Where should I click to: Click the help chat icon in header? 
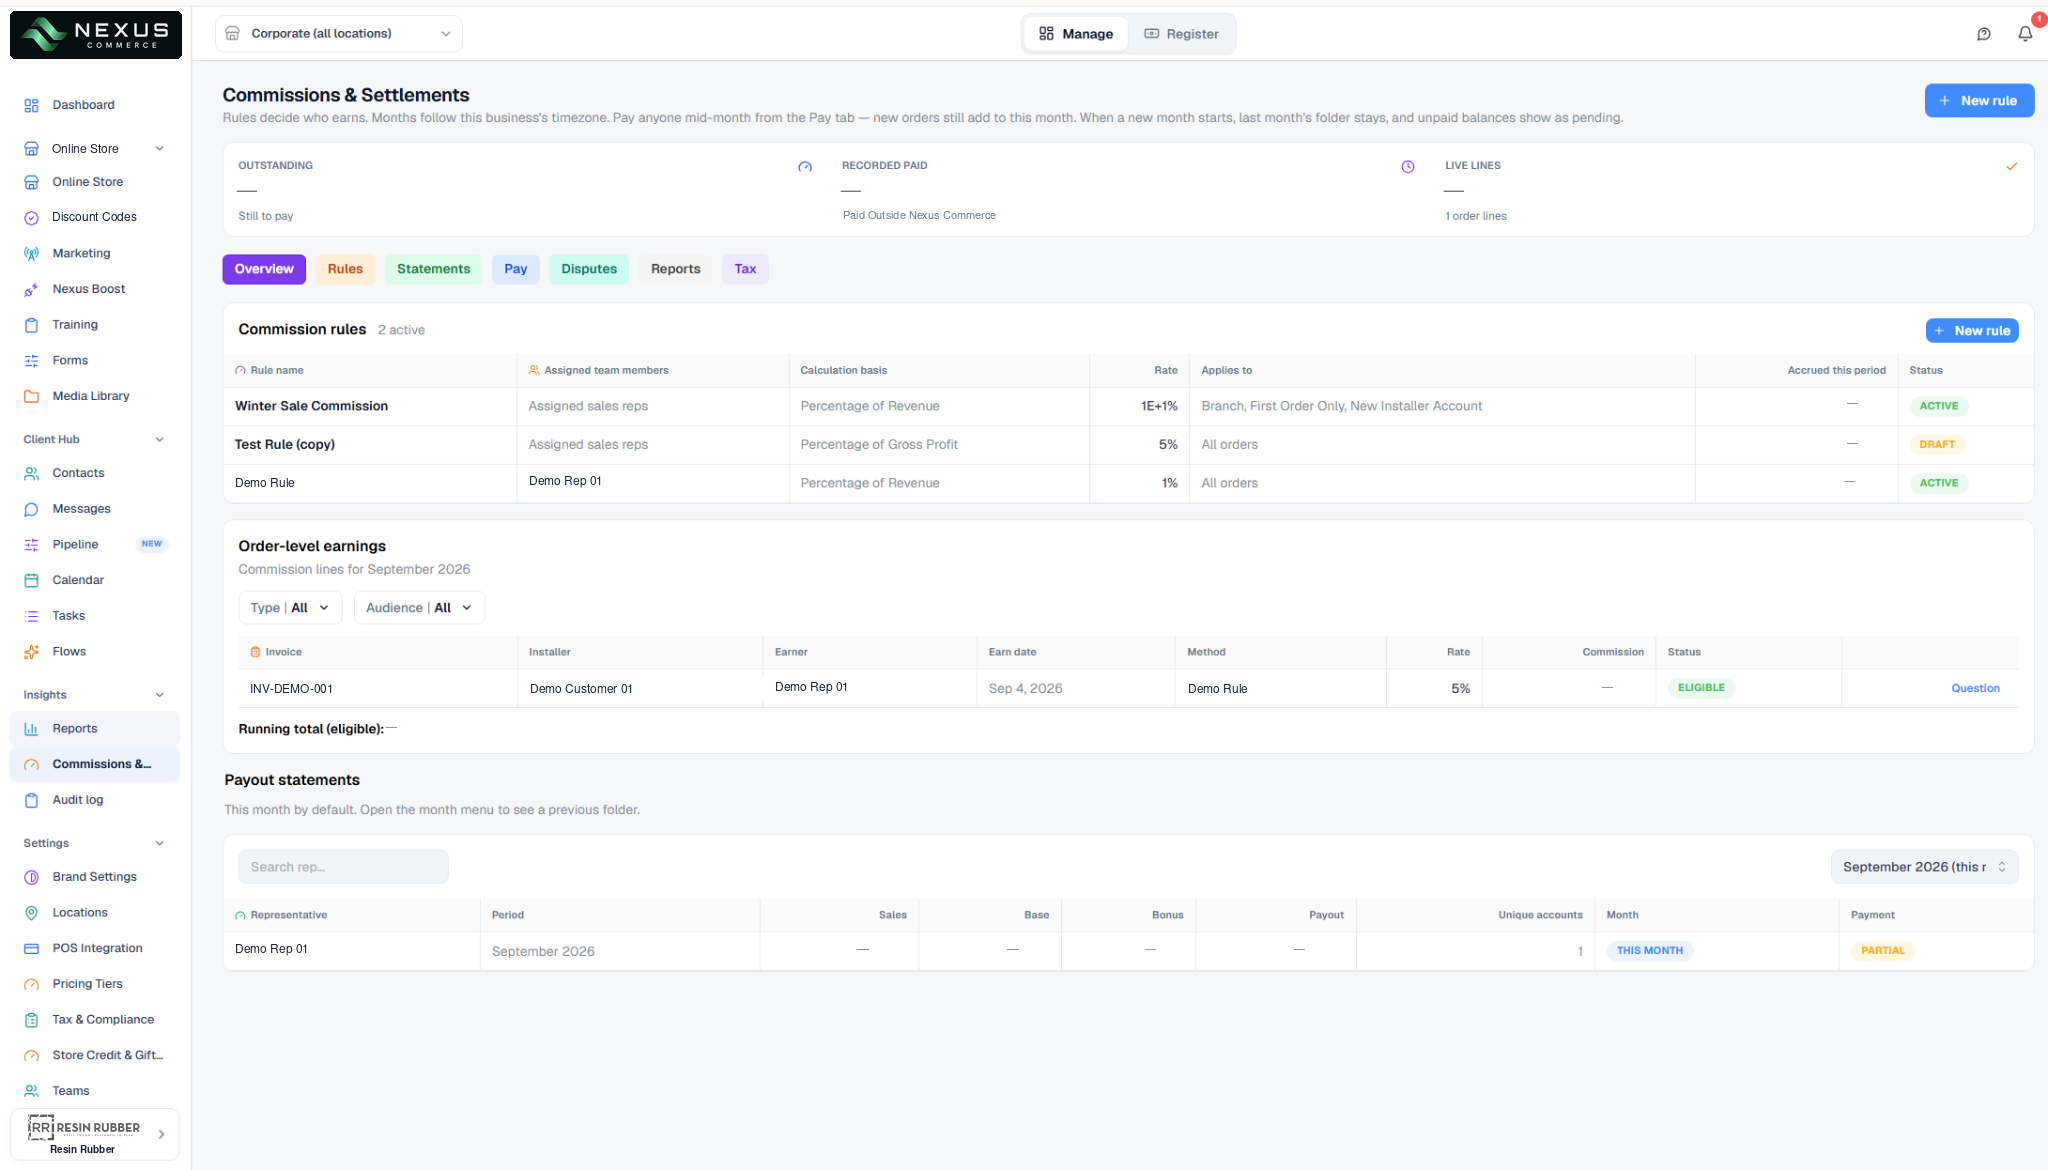(x=1984, y=34)
